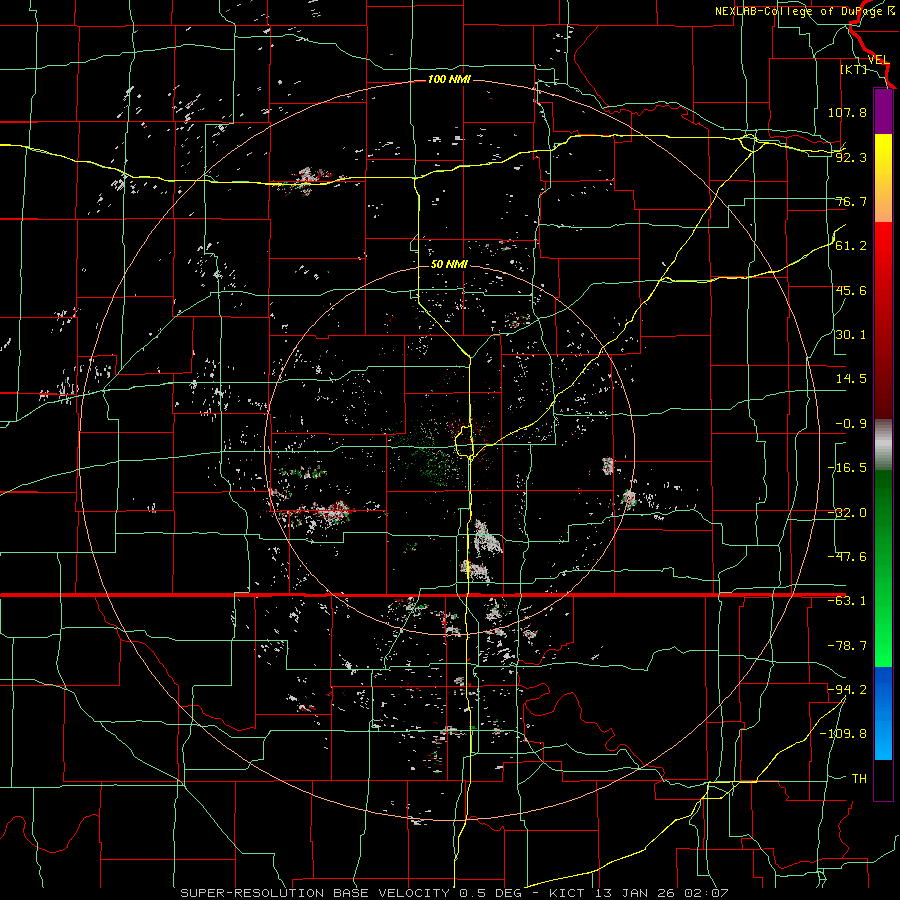
Task: Click the 45.6 value on velocity scale
Action: [851, 290]
